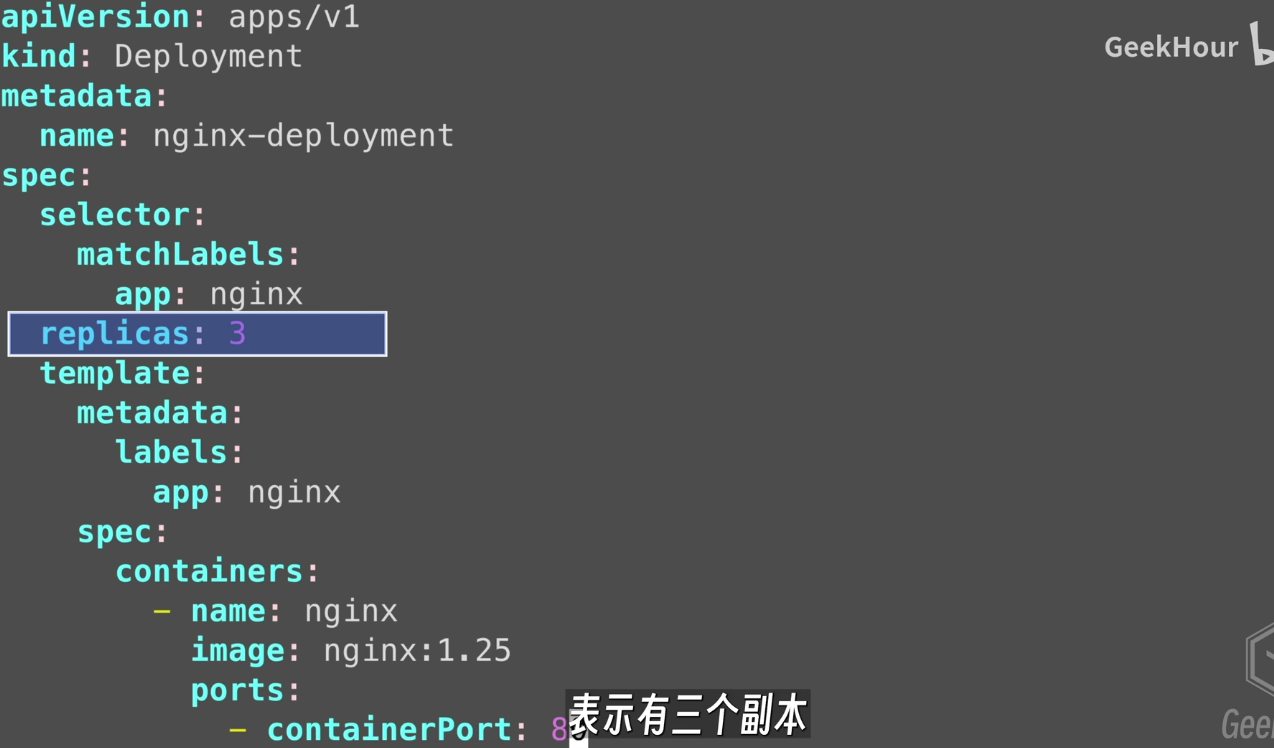This screenshot has height=748, width=1274.
Task: Click the container name nginx value
Action: pyautogui.click(x=351, y=611)
